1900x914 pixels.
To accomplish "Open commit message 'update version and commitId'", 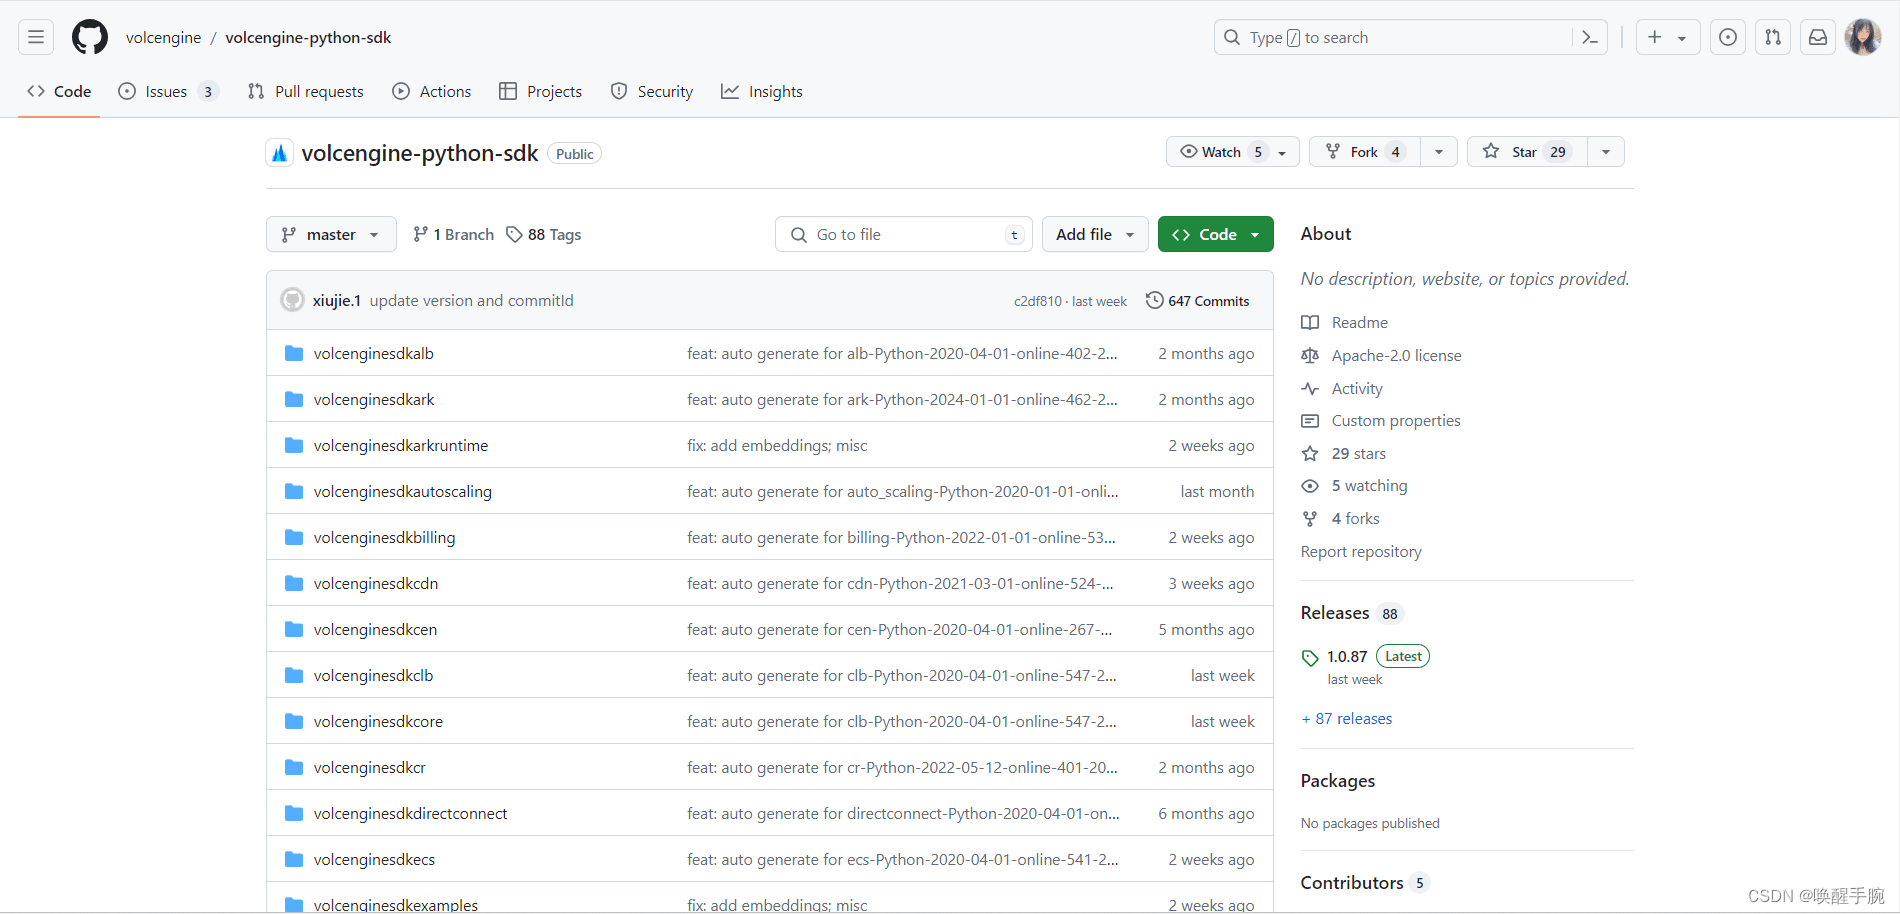I will coord(472,301).
